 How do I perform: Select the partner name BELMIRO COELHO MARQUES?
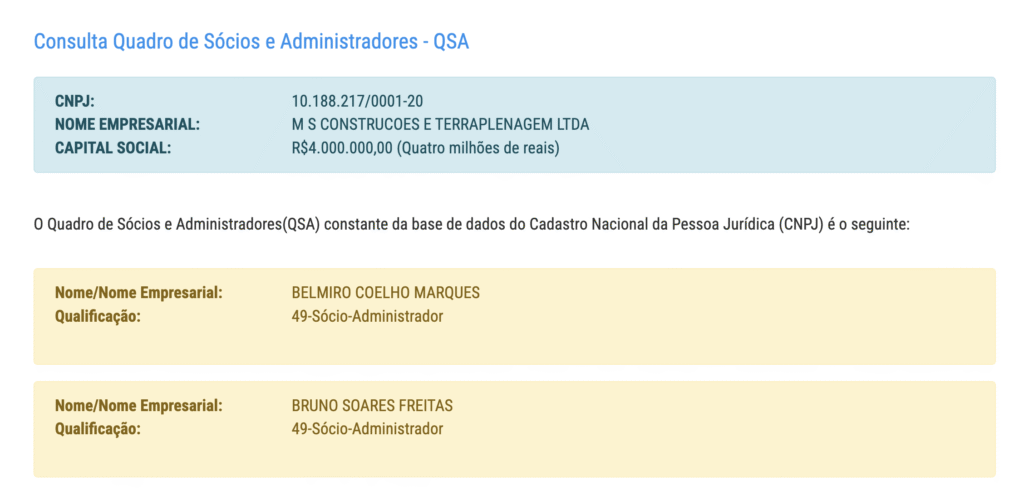click(x=385, y=293)
